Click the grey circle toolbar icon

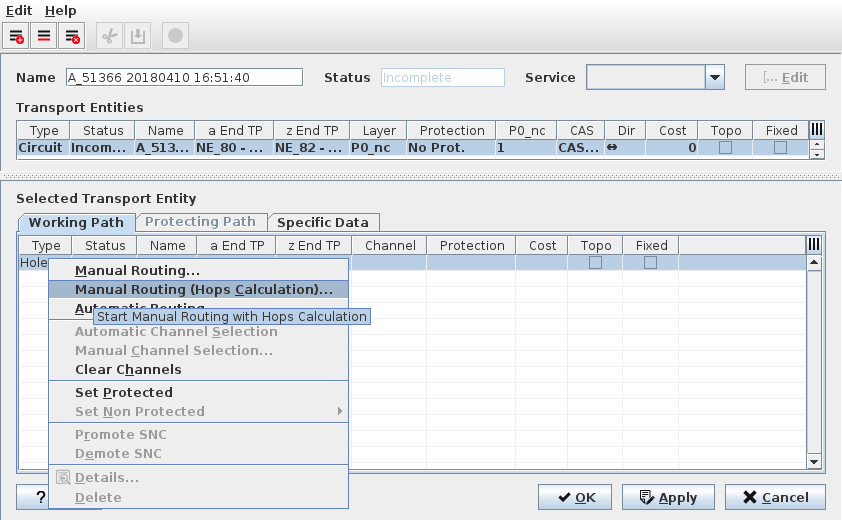click(x=175, y=36)
